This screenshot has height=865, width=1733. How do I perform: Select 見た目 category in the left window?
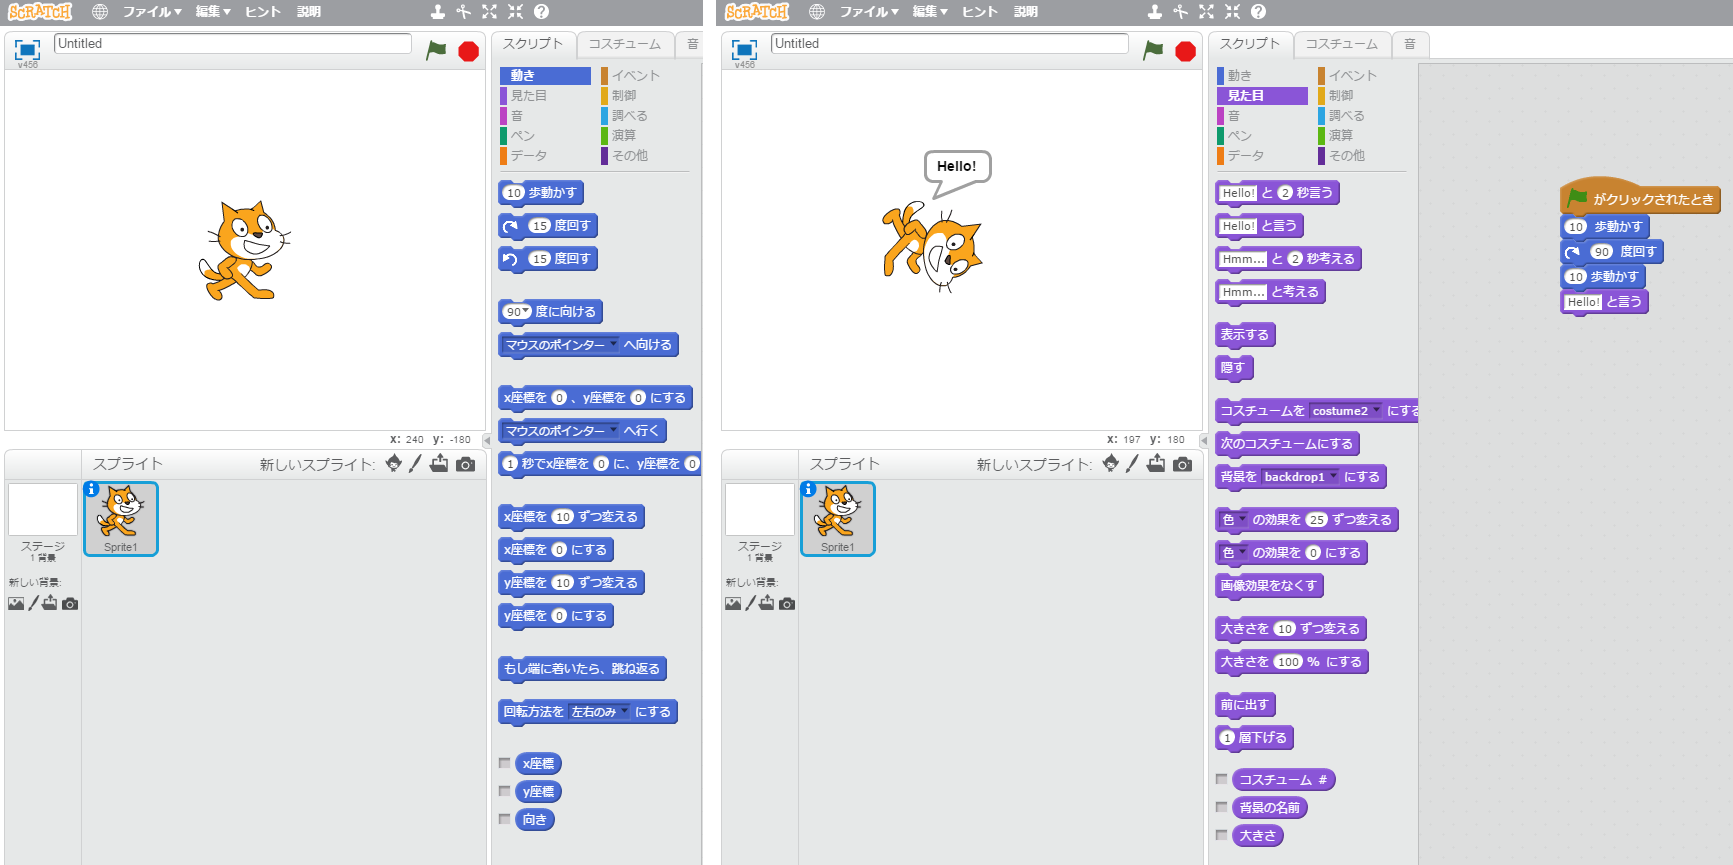545,96
